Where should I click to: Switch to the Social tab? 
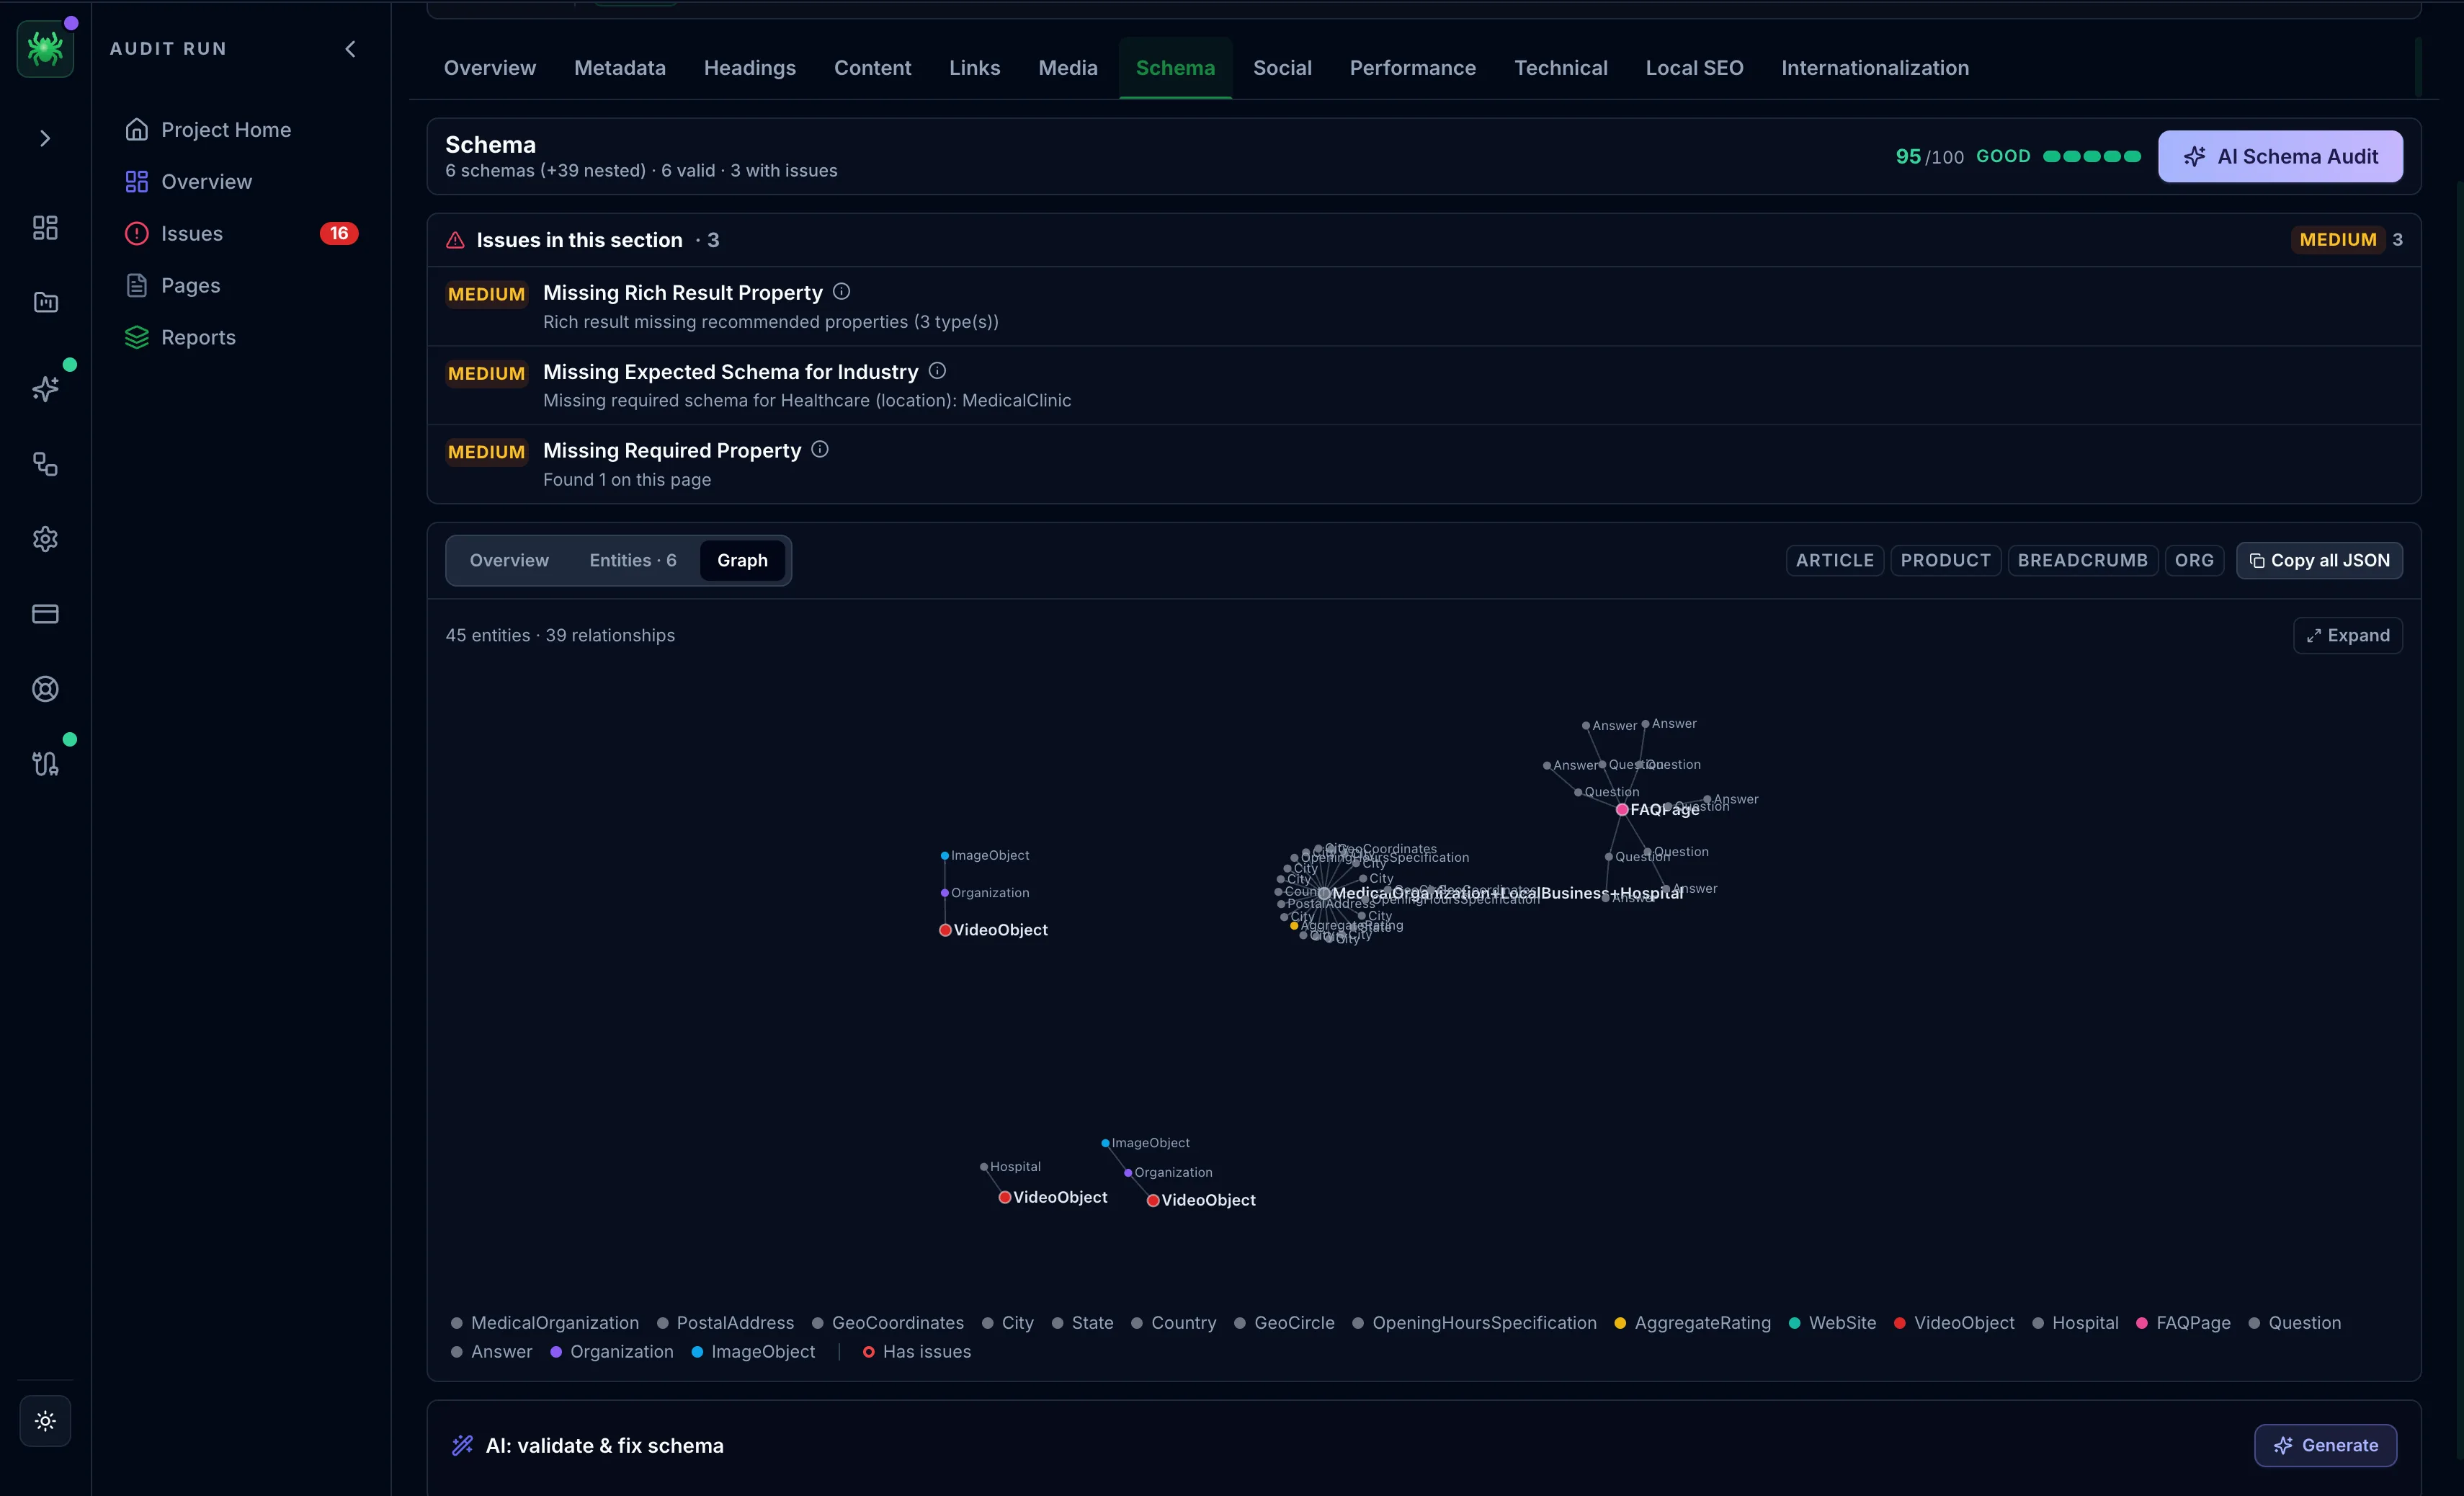click(1283, 68)
